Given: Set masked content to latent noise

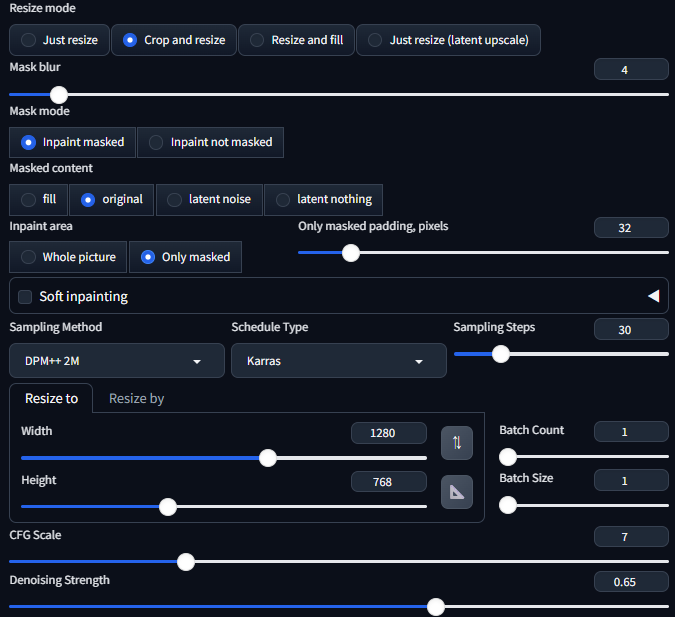Looking at the screenshot, I should click(x=208, y=199).
